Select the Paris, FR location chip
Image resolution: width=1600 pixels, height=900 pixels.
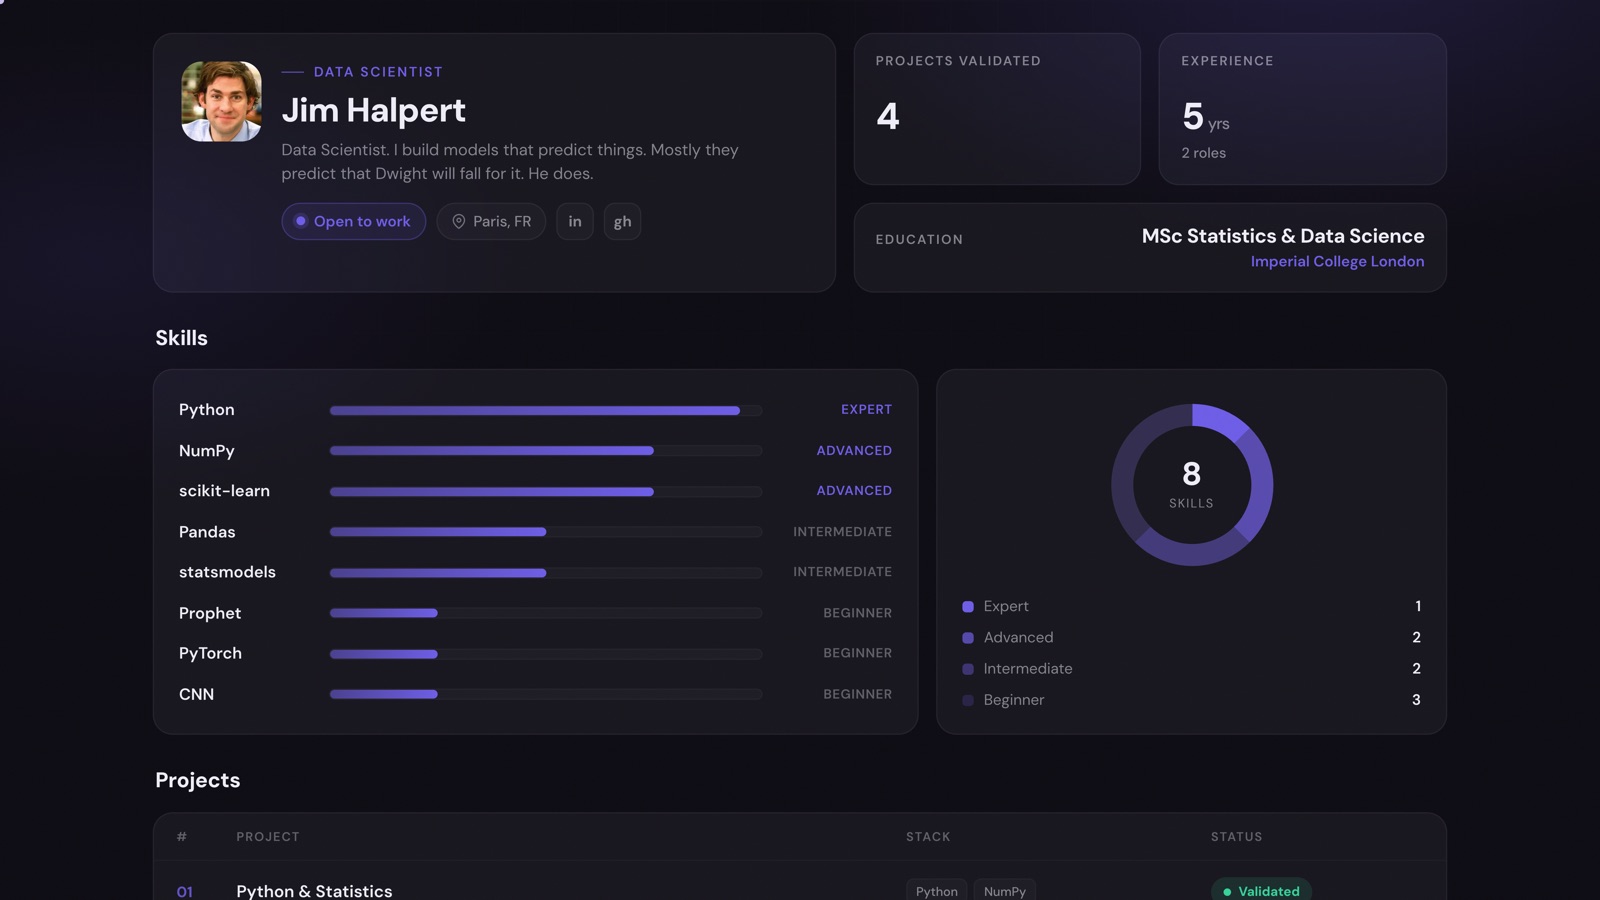491,221
